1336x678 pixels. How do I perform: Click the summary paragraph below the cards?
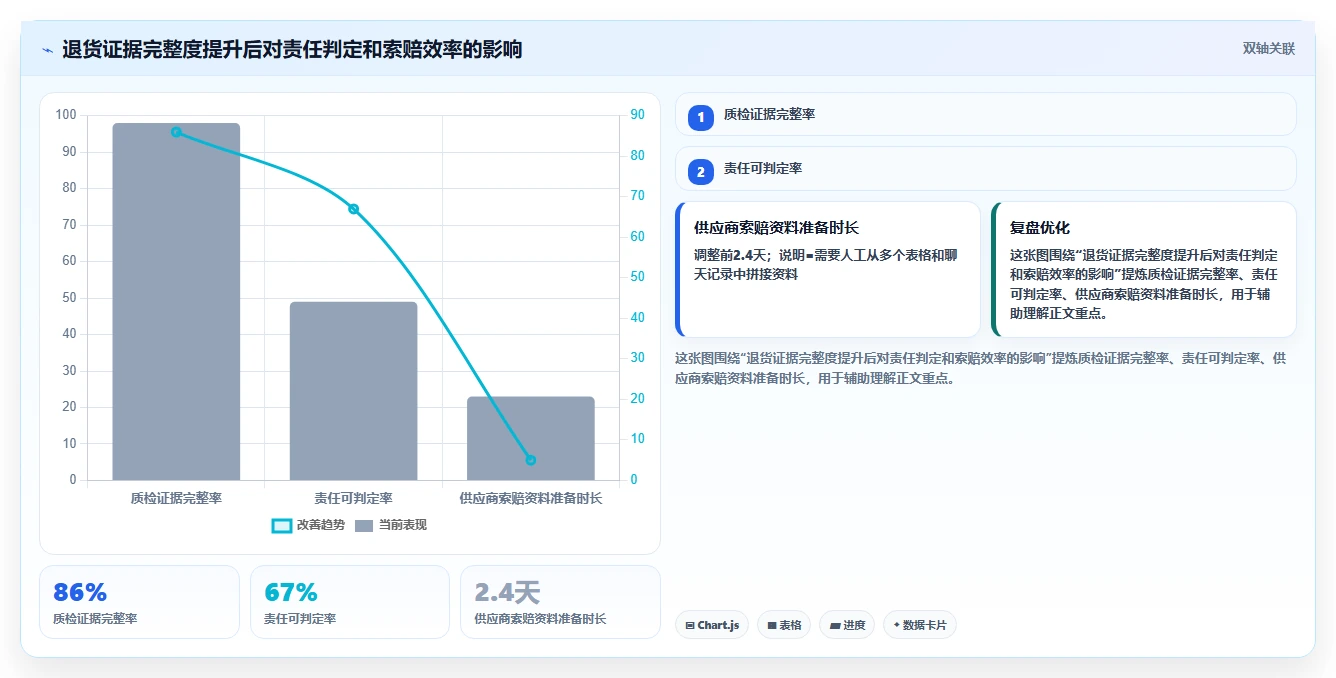pyautogui.click(x=980, y=368)
